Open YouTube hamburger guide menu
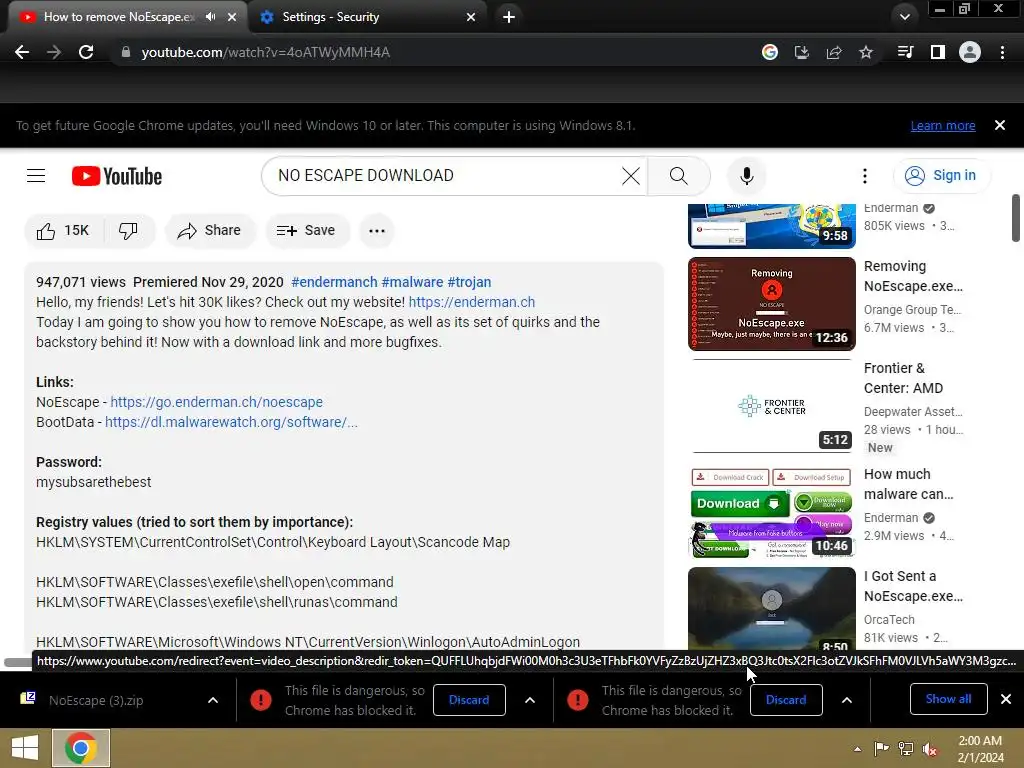 pos(36,176)
